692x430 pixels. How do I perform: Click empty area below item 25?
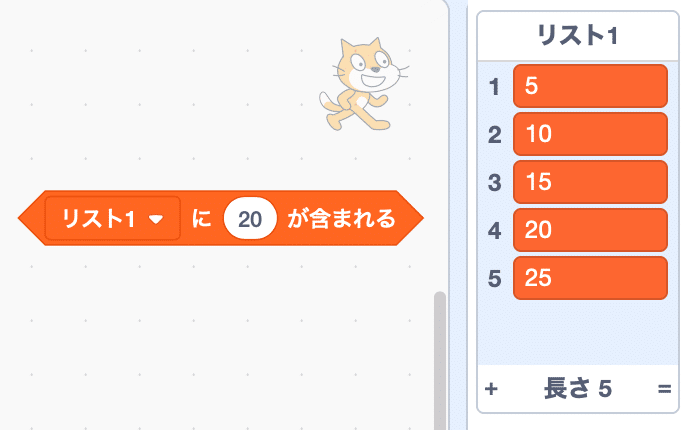coord(578,332)
